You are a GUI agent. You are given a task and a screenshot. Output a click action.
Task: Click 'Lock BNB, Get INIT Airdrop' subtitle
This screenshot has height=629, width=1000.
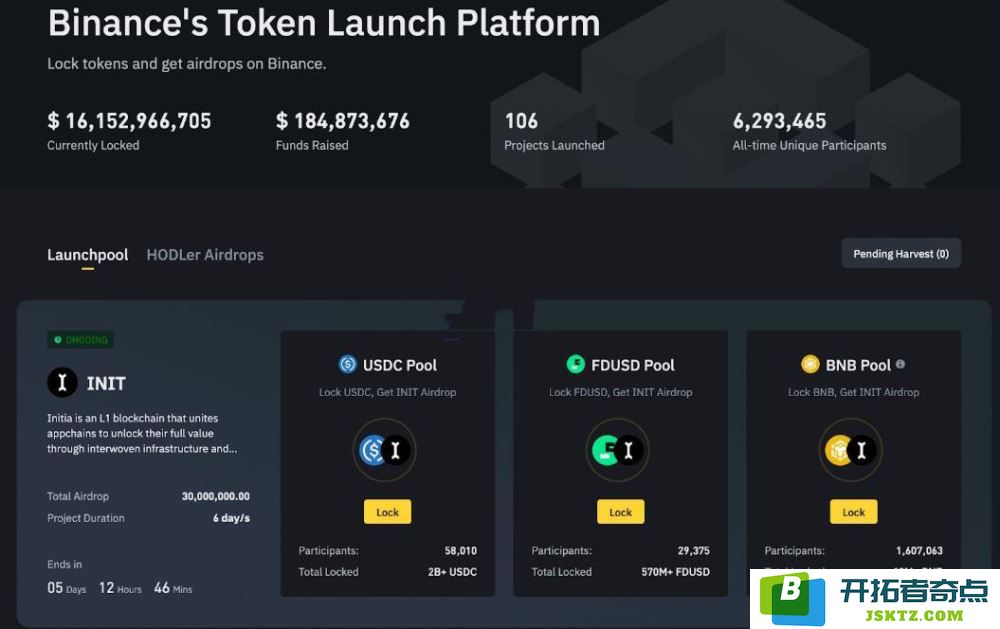point(853,392)
